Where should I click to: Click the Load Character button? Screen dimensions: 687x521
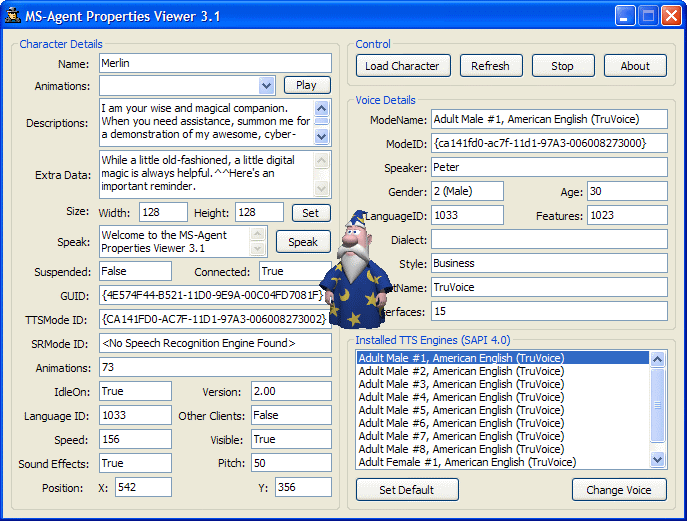[x=402, y=66]
